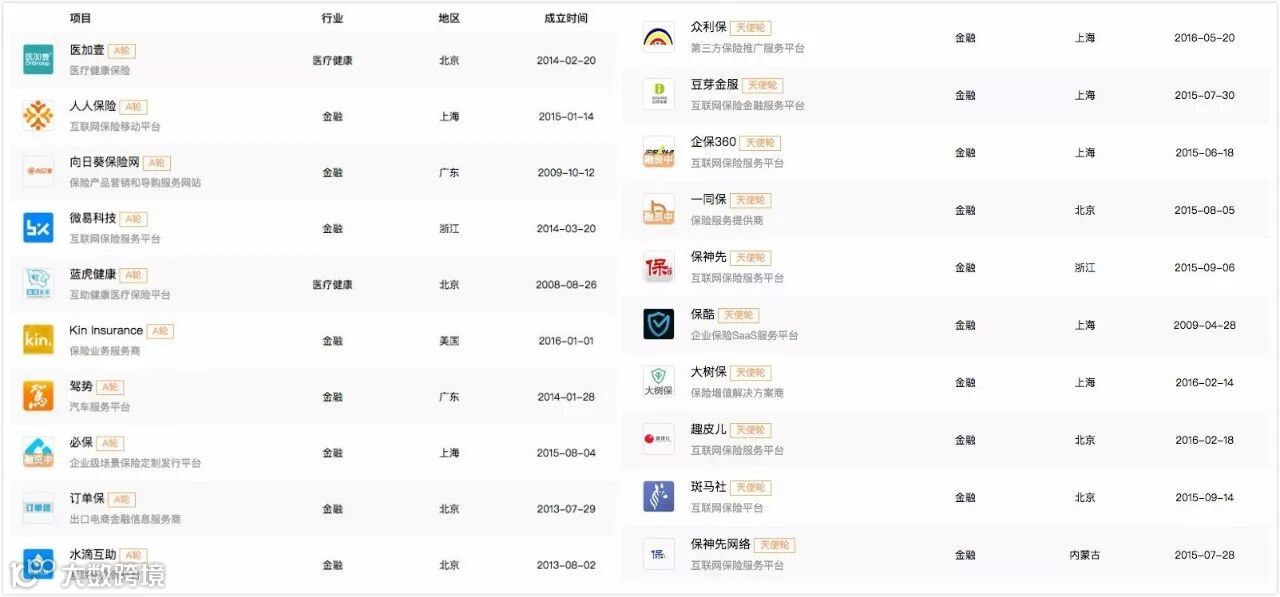Click the 项目 column header
The image size is (1280, 597).
point(81,18)
